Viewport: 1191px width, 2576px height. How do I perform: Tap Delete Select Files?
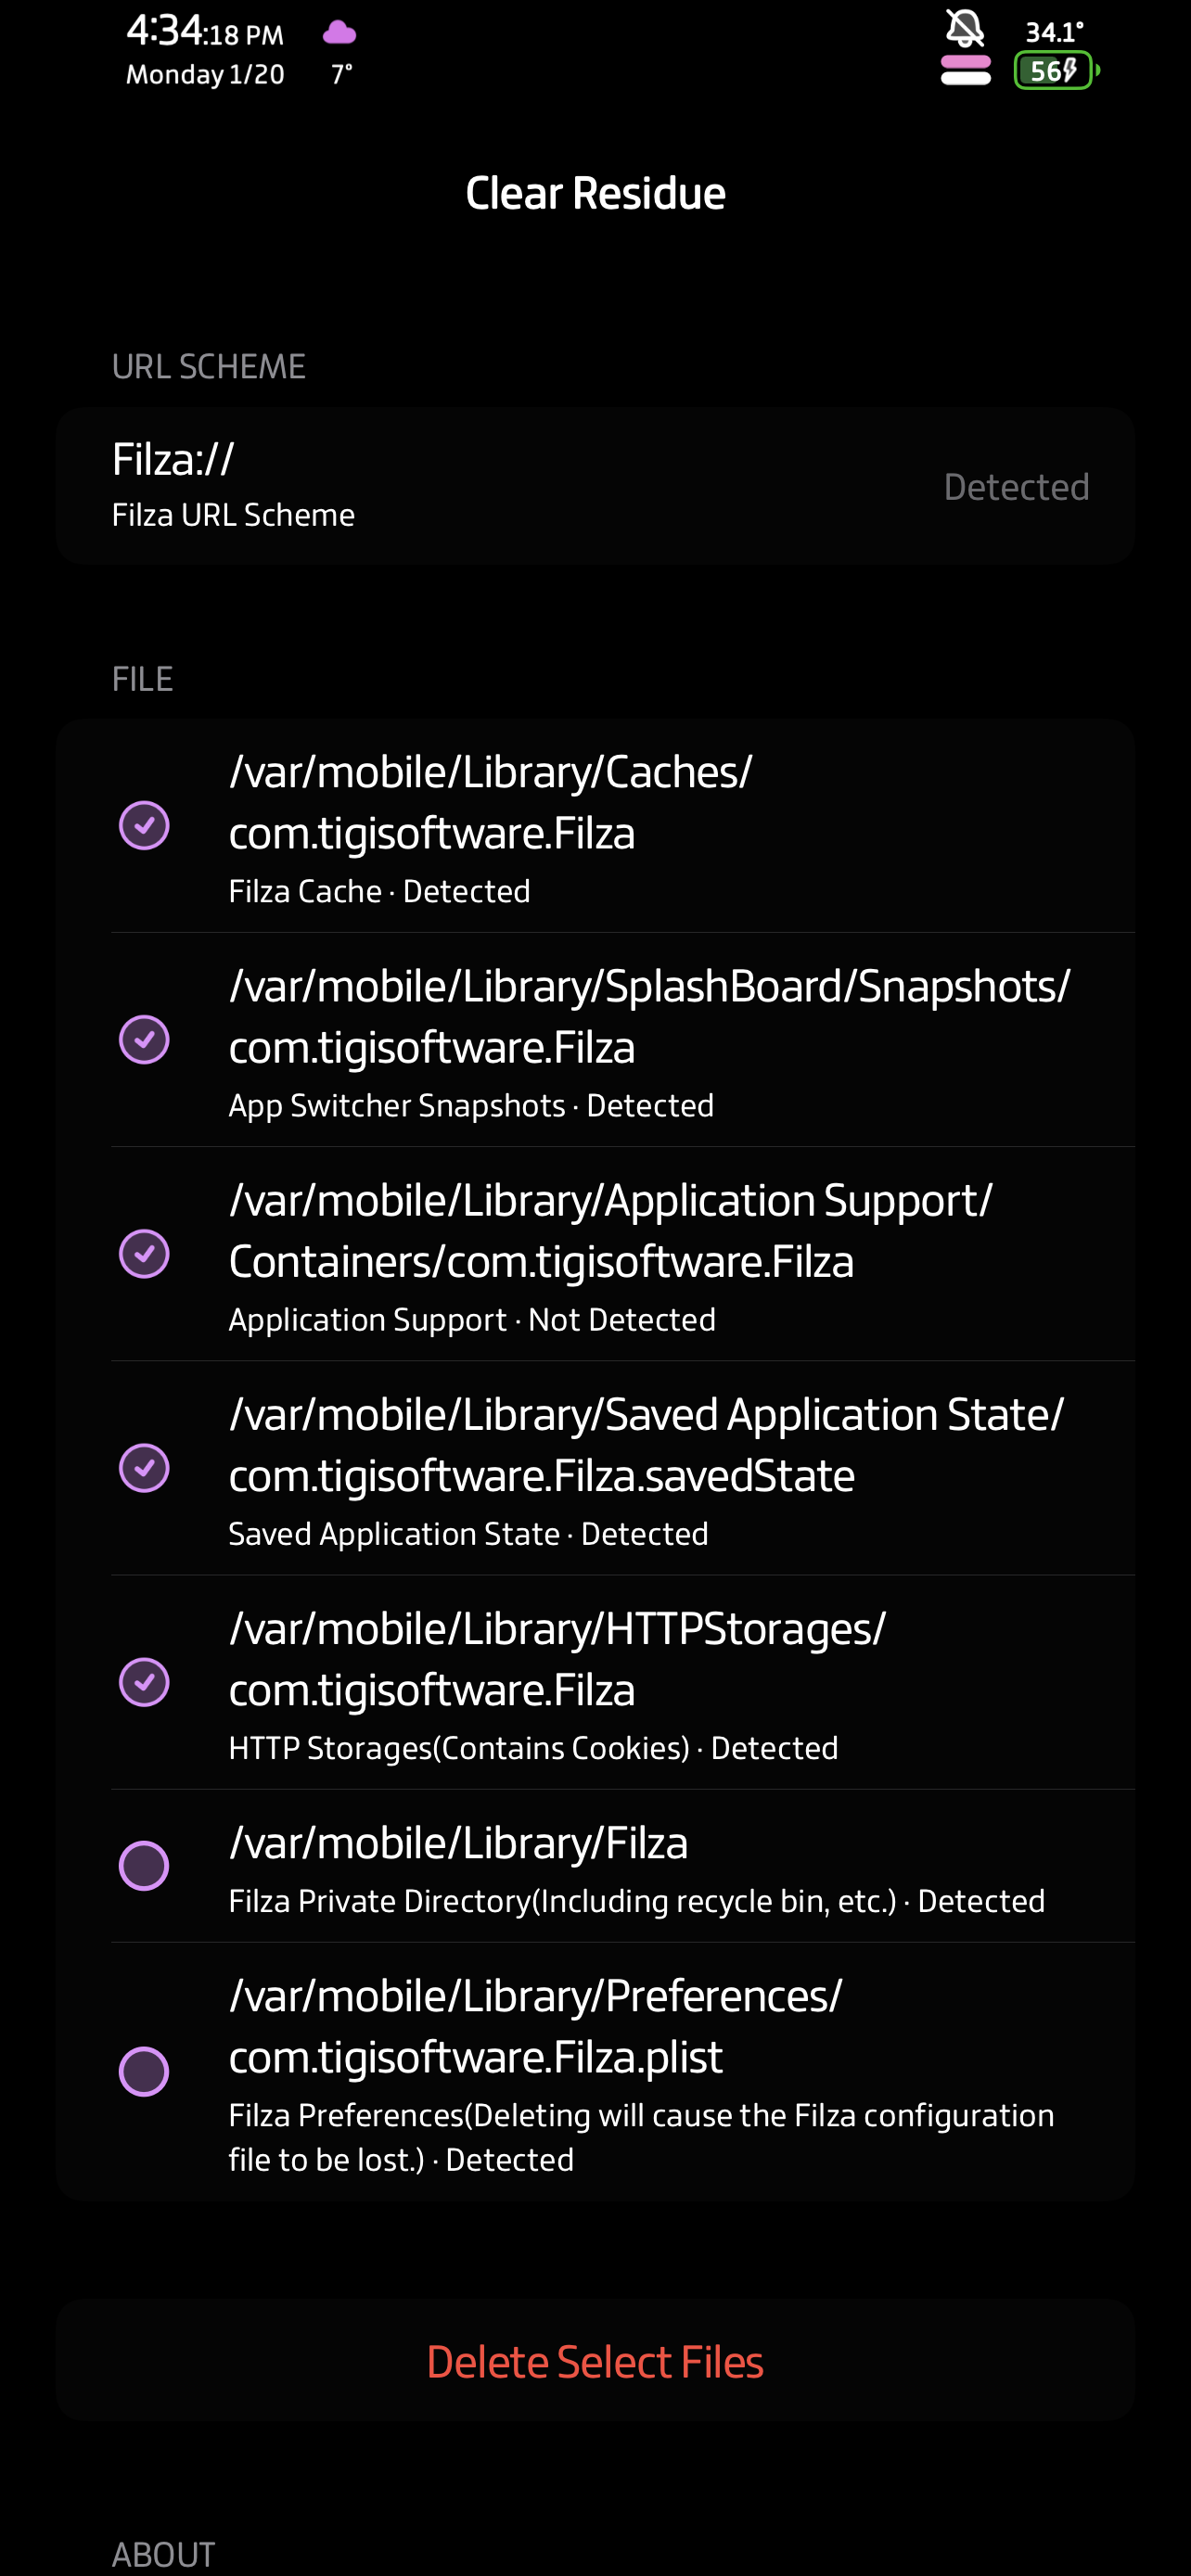595,2361
